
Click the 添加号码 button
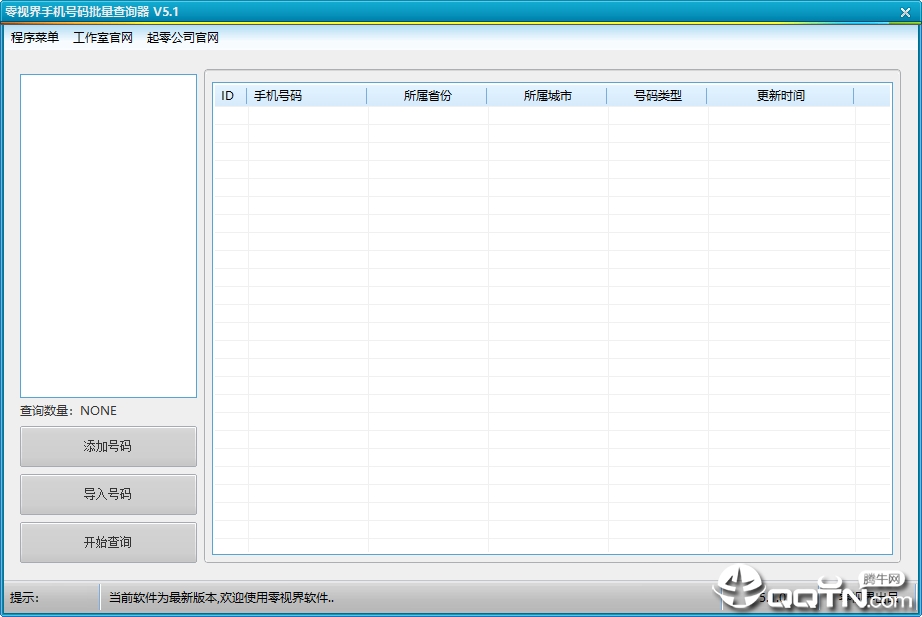coord(108,446)
